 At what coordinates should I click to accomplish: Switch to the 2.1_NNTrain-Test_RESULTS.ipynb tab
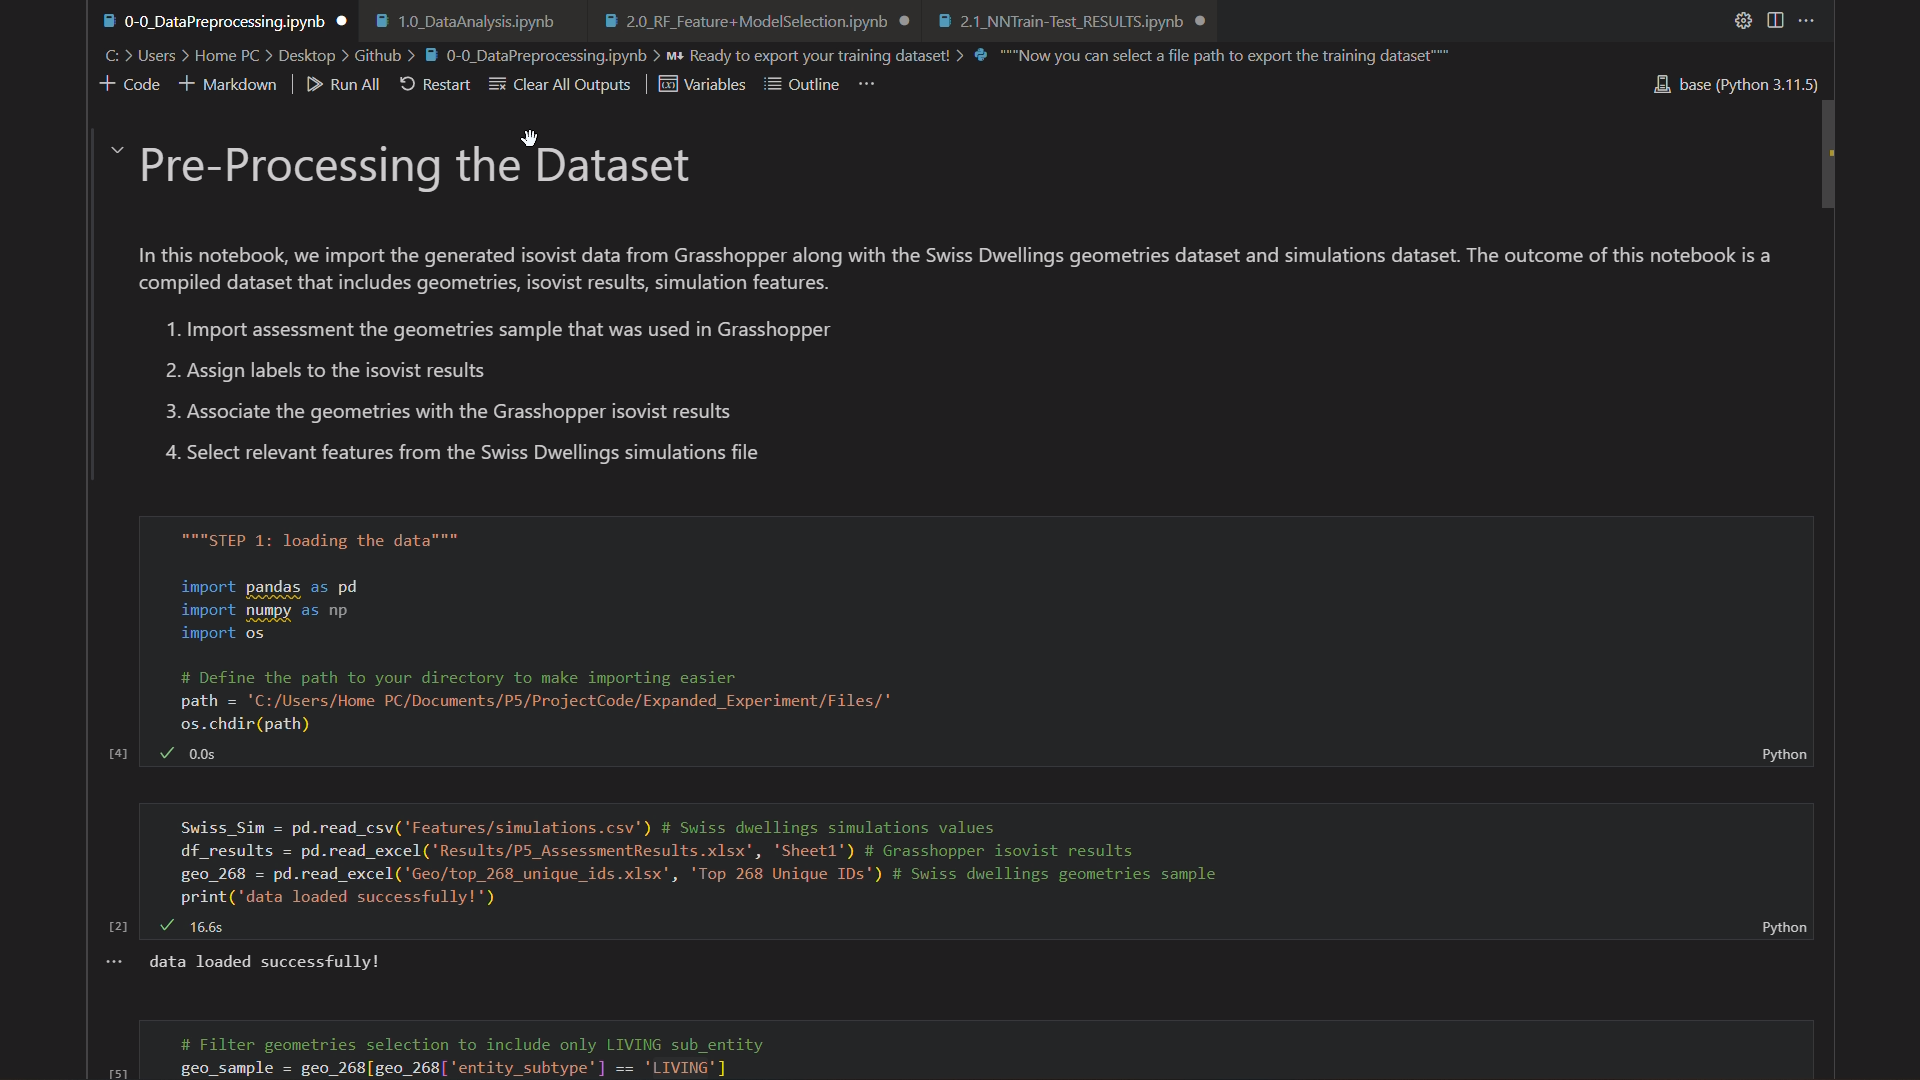[1070, 21]
